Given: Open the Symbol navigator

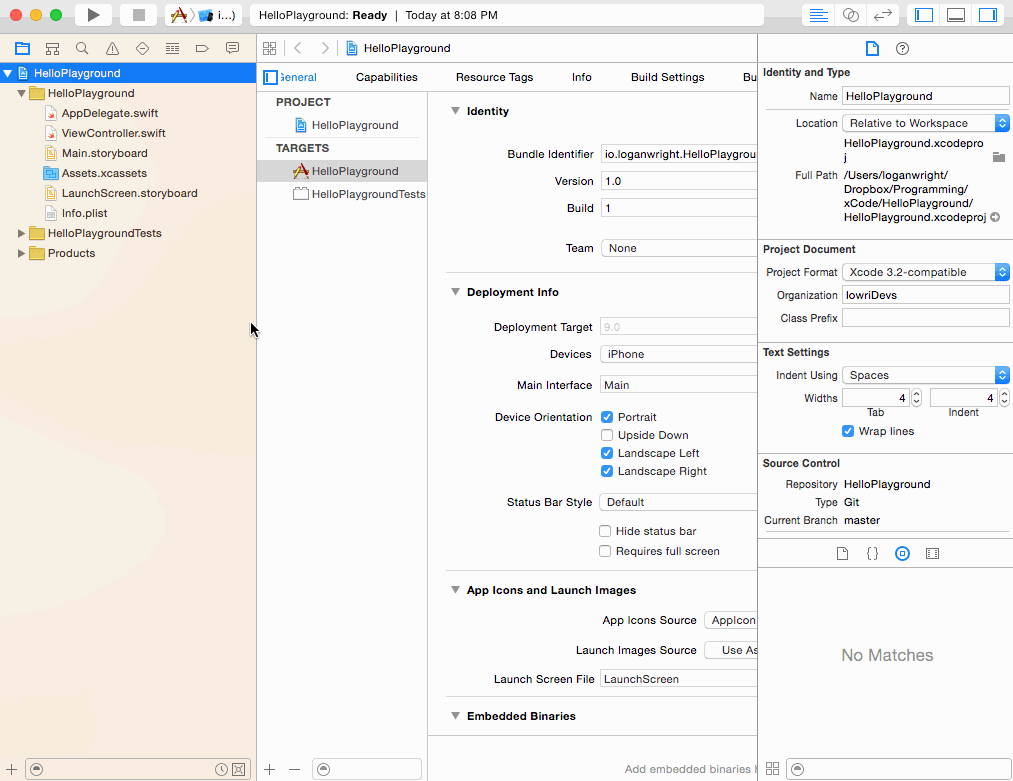Looking at the screenshot, I should (52, 48).
